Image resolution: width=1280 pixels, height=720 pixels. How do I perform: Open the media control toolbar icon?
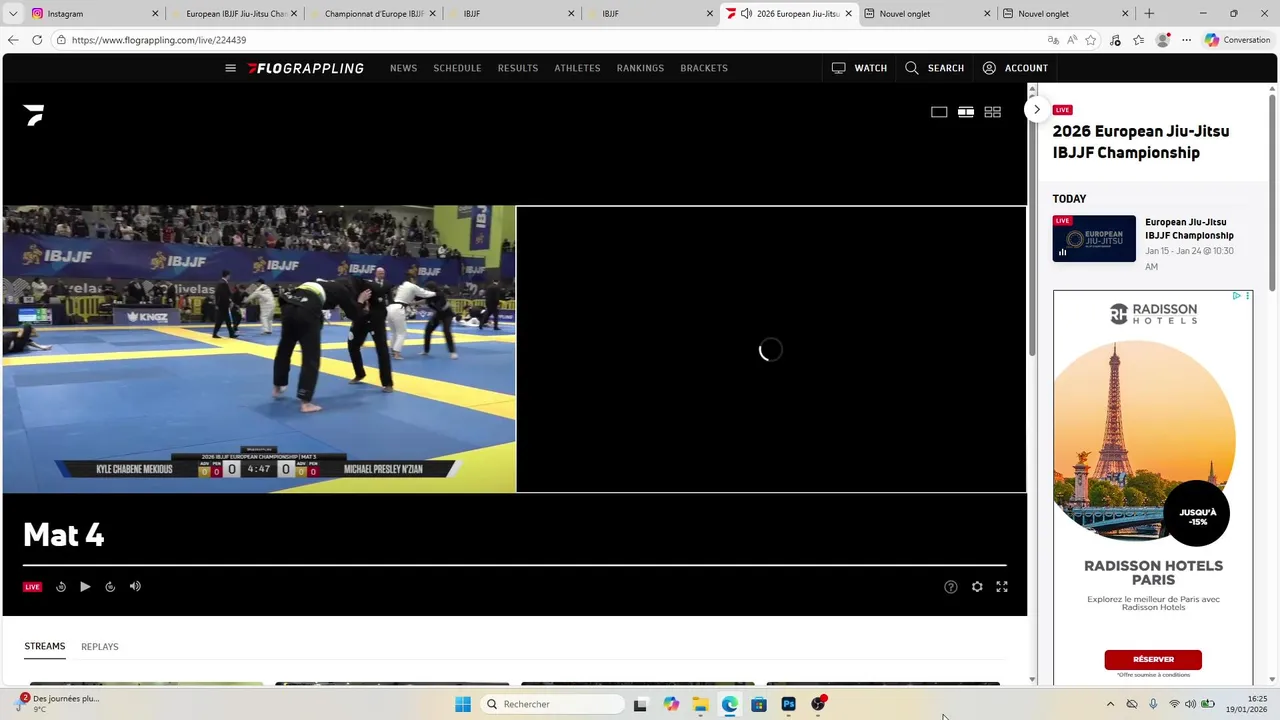pyautogui.click(x=1115, y=40)
